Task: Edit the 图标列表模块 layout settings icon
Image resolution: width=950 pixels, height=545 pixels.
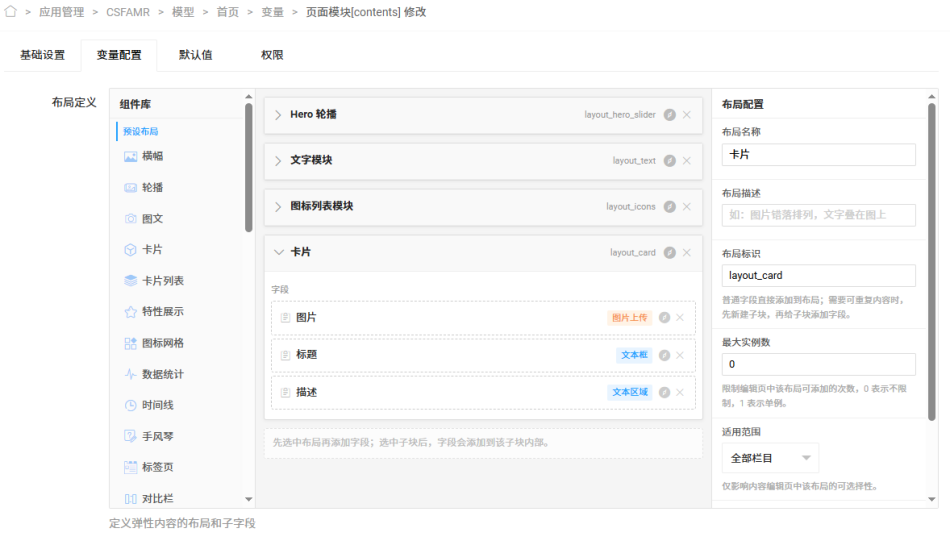Action: [x=669, y=206]
